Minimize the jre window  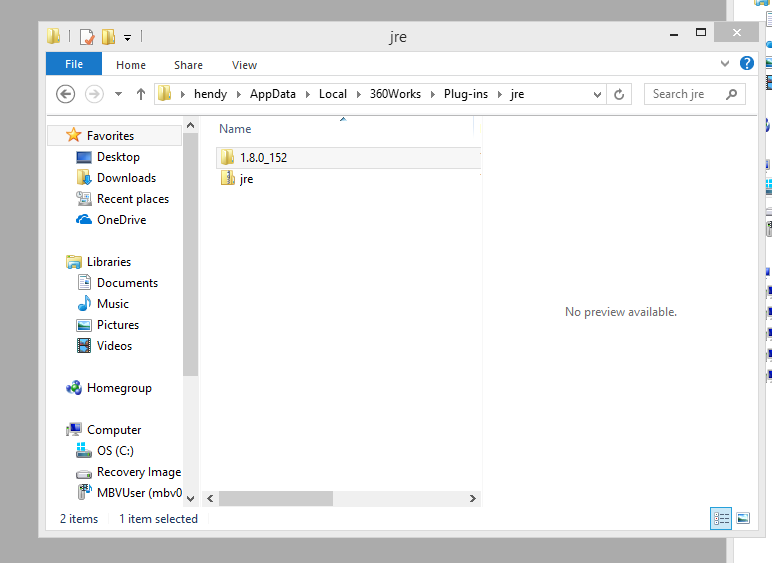coord(674,33)
